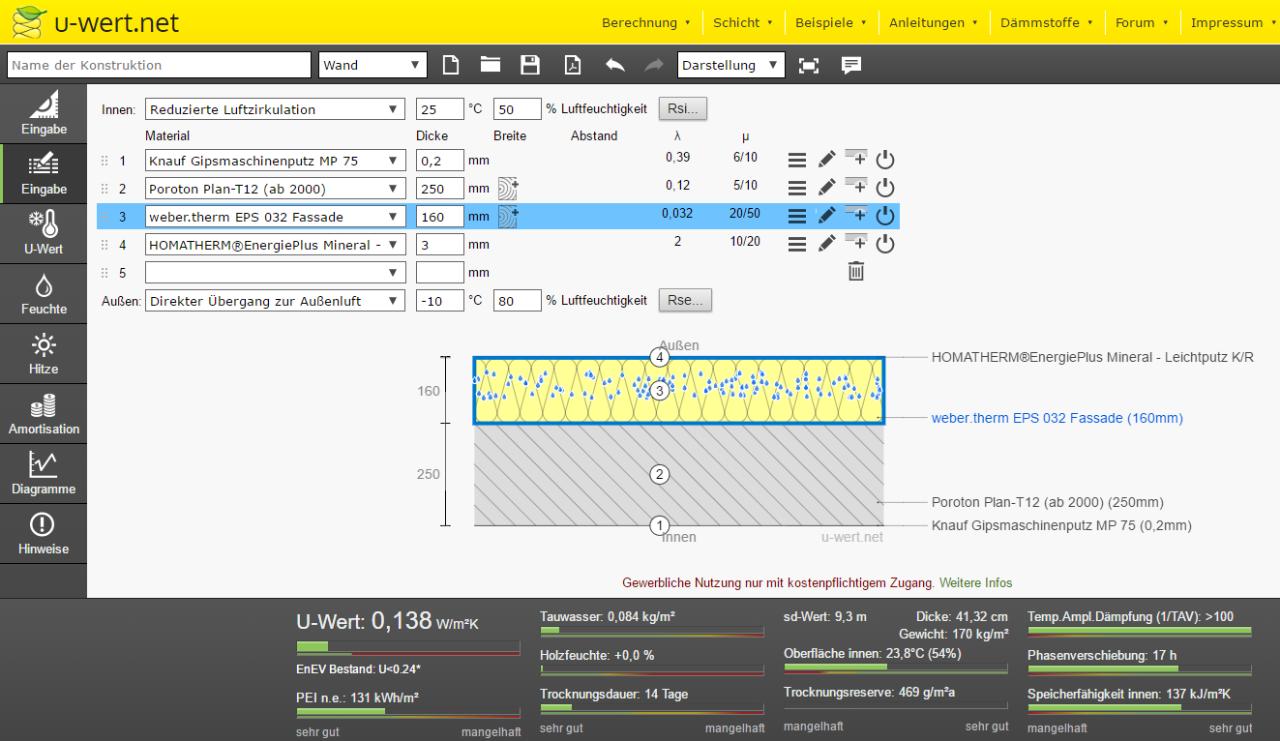
Task: Open layer menu for Poroton Plan-T12 row
Action: click(x=797, y=188)
